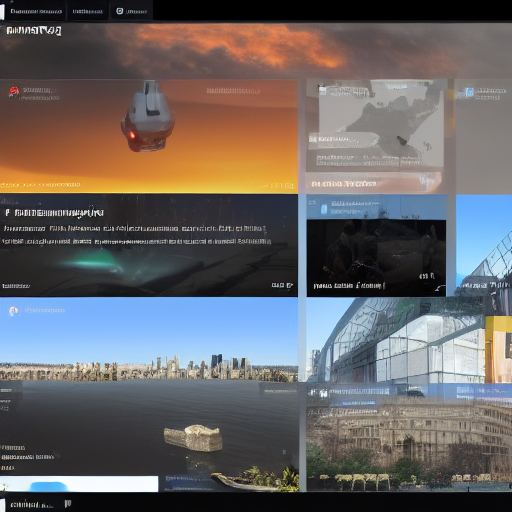This screenshot has height=512, width=512.
Task: Click the blue document icon on the blue-header tile
Action: pyautogui.click(x=324, y=209)
